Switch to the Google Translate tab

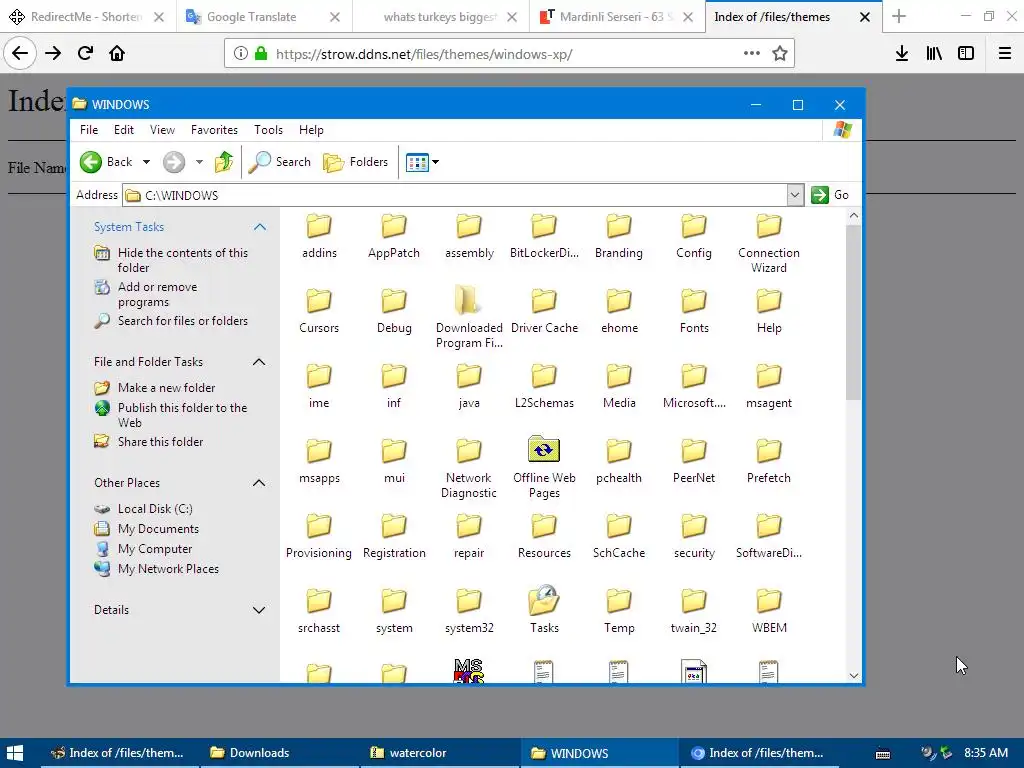click(264, 17)
